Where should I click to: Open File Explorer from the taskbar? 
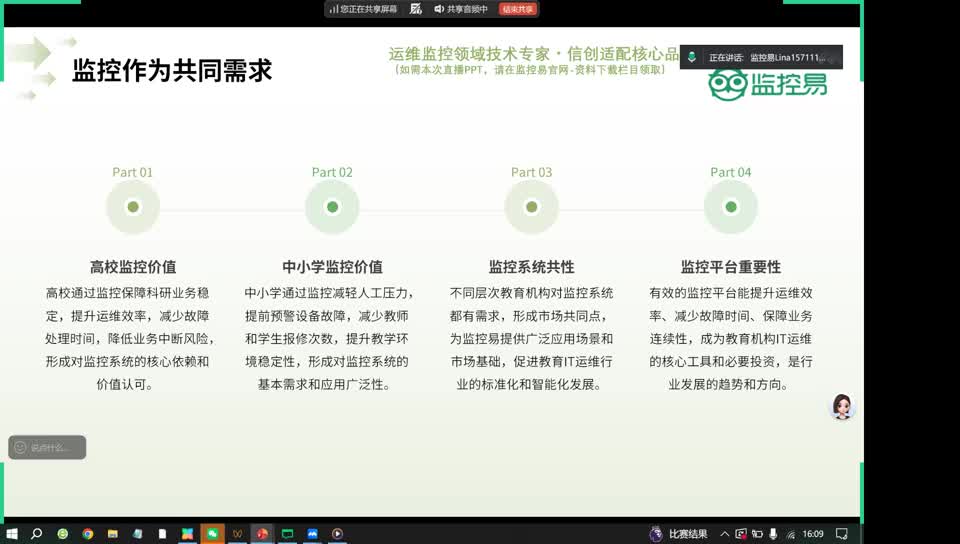click(113, 534)
